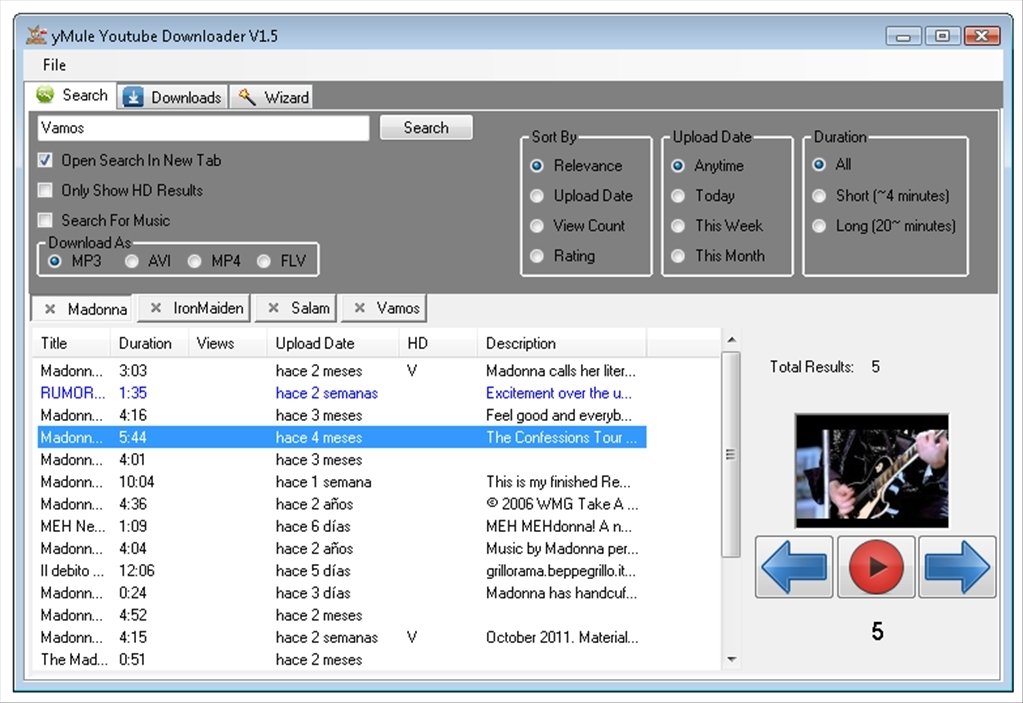Click the guitar video thumbnail
The height and width of the screenshot is (703, 1023).
click(872, 471)
